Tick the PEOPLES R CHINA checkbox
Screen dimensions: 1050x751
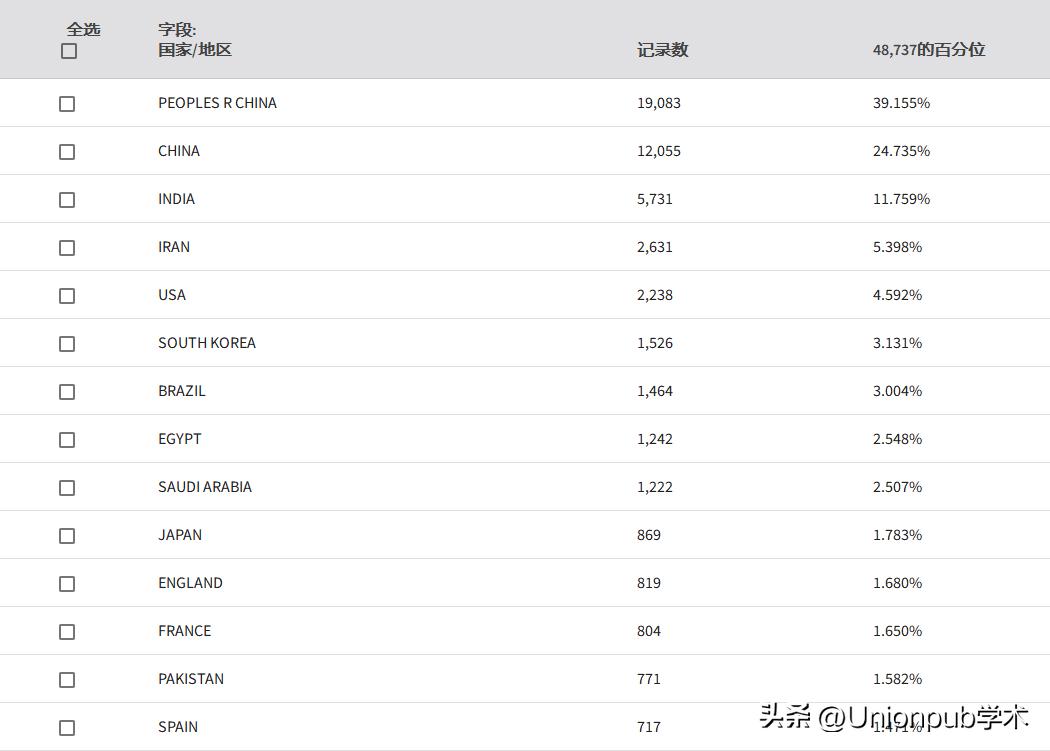[x=67, y=104]
